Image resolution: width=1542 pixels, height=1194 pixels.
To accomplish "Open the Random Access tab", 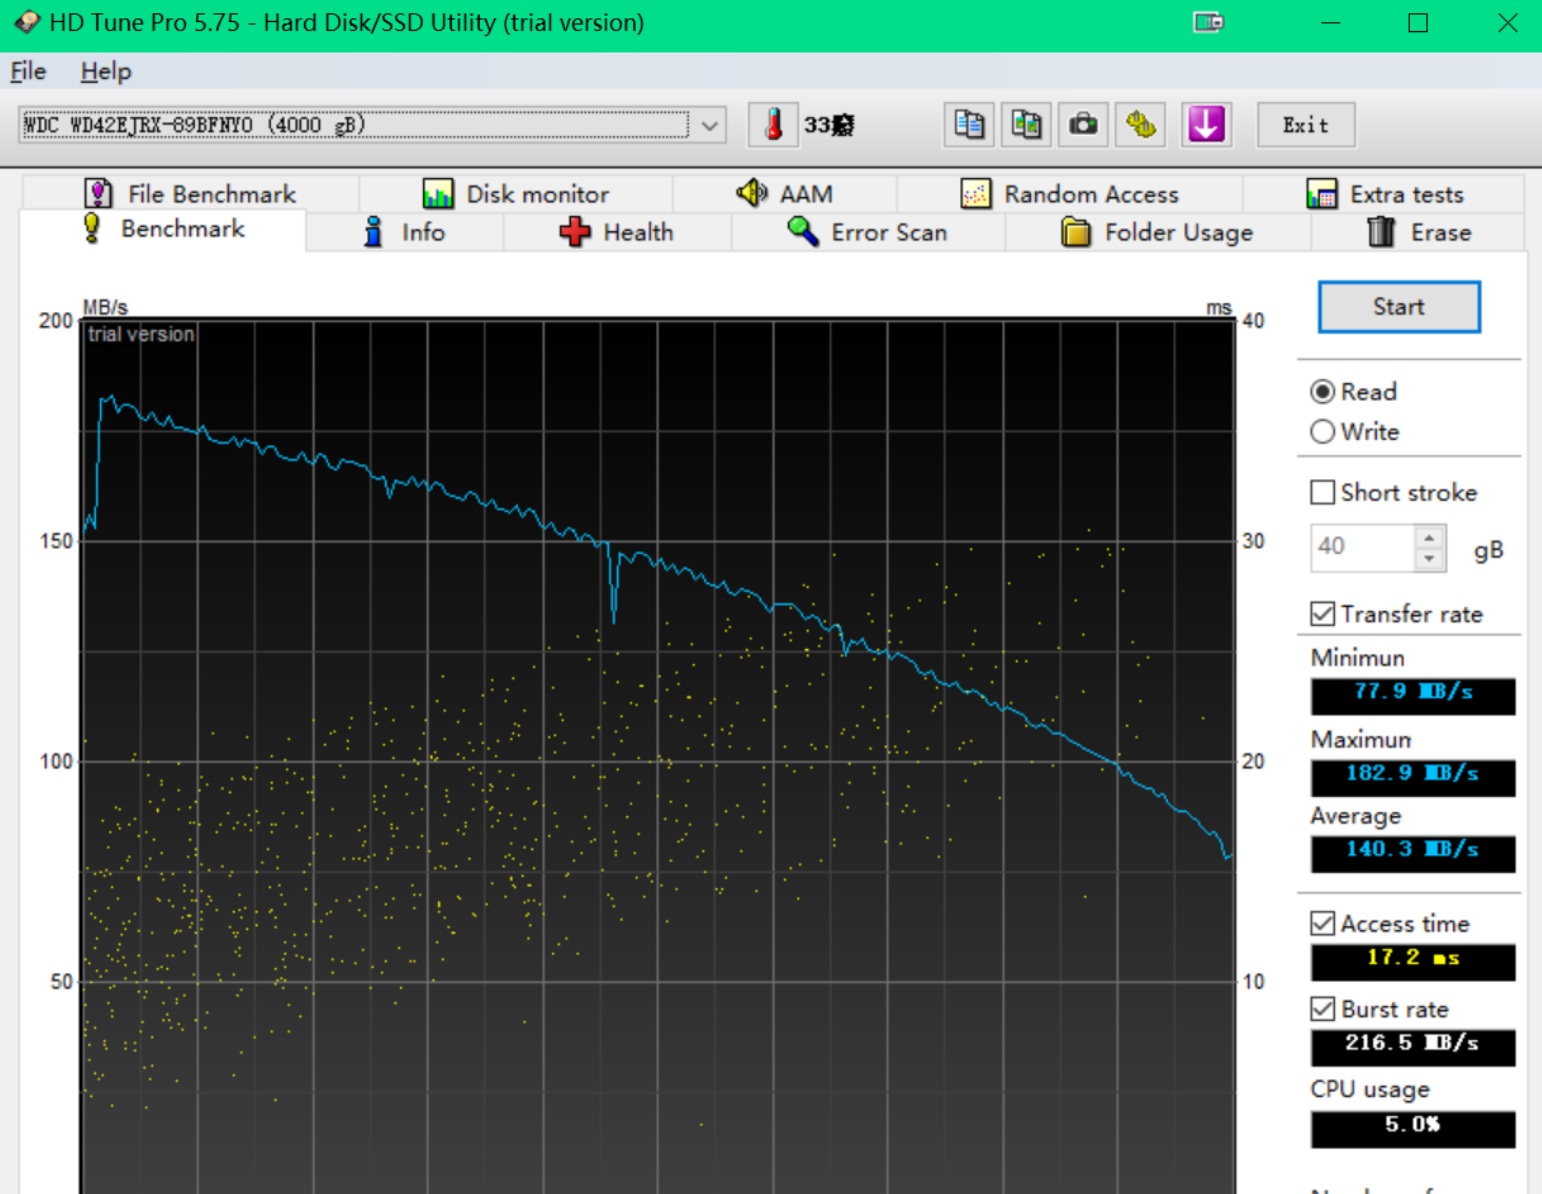I will pyautogui.click(x=1070, y=193).
